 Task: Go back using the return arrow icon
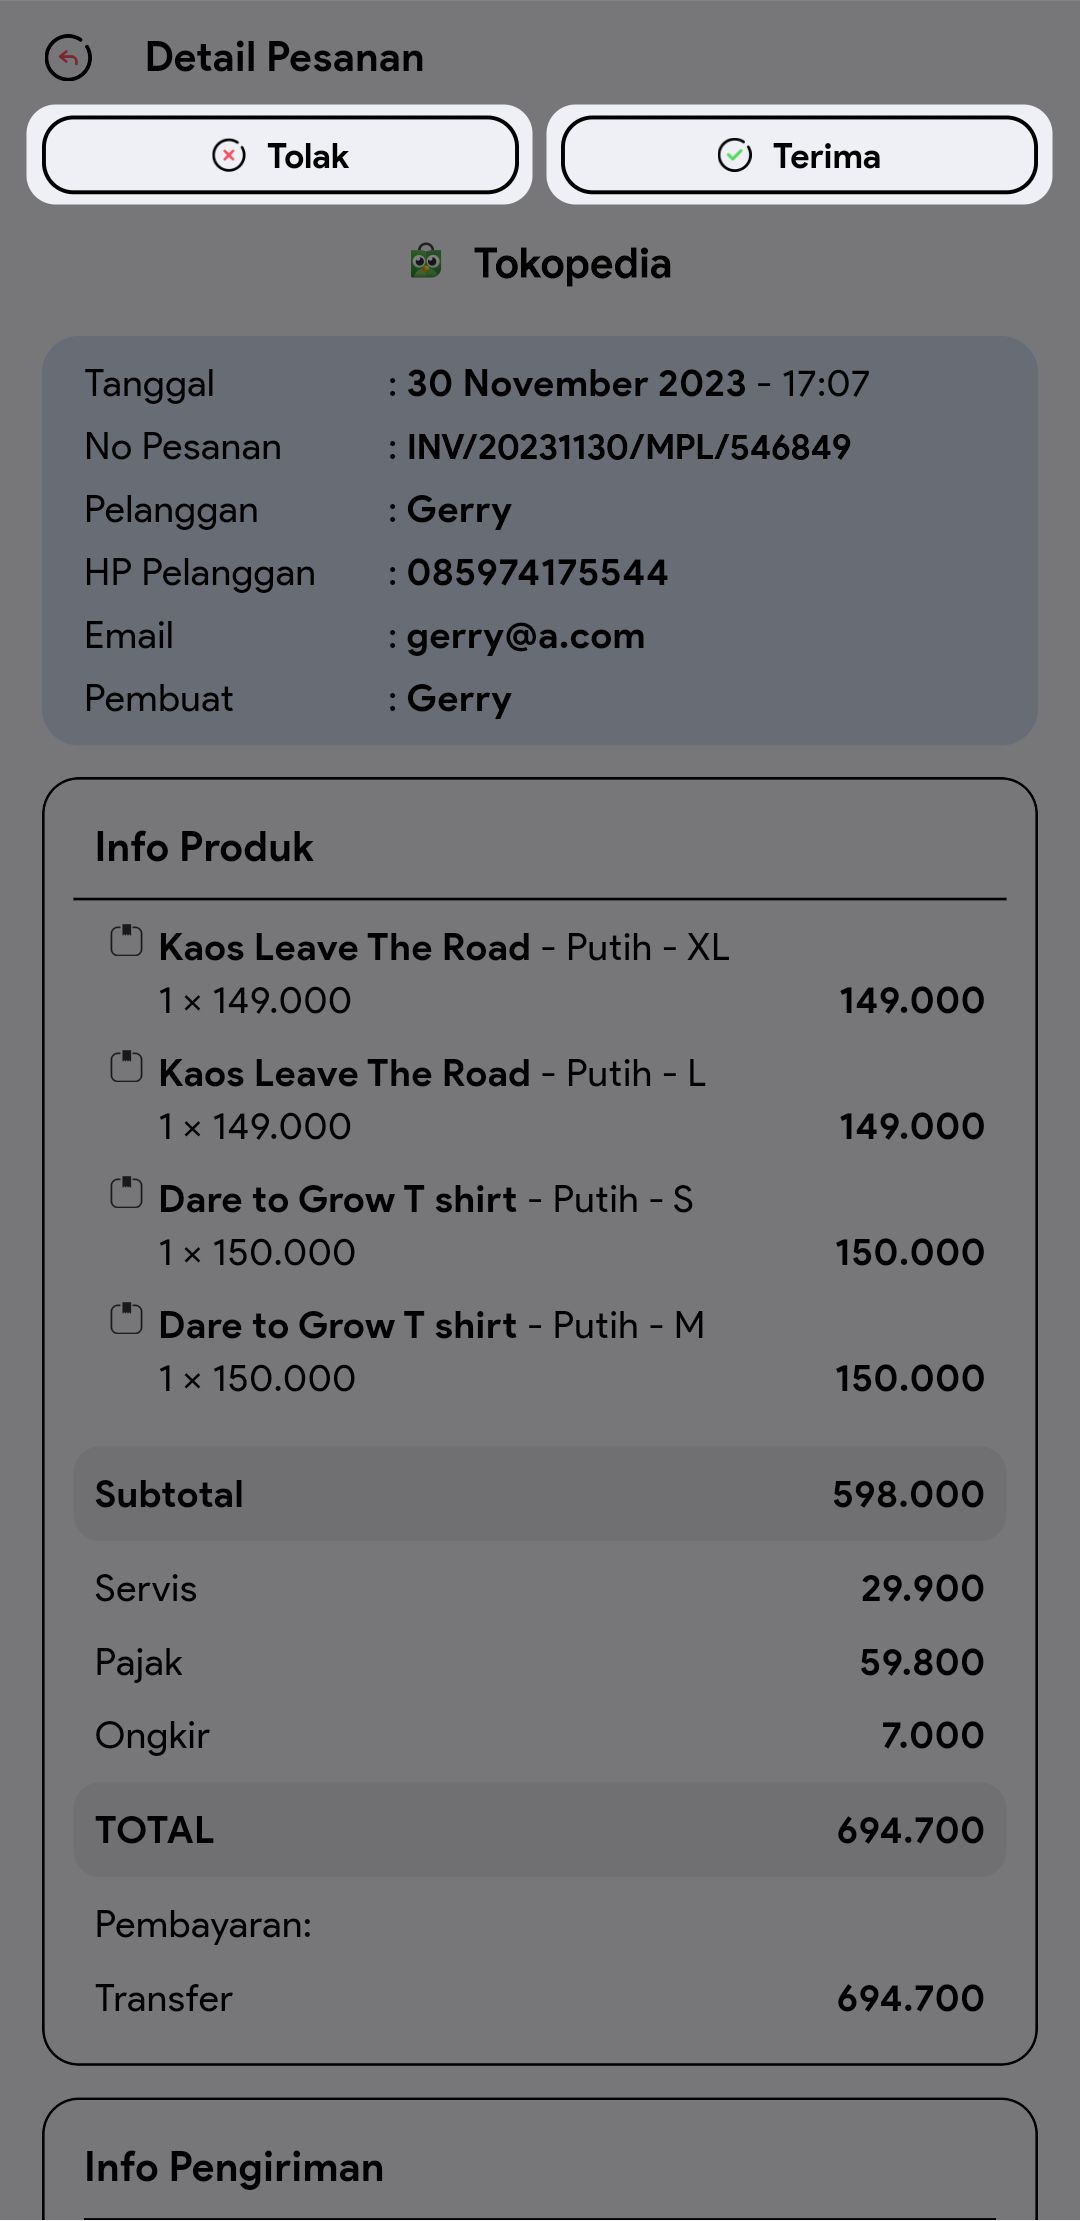68,58
